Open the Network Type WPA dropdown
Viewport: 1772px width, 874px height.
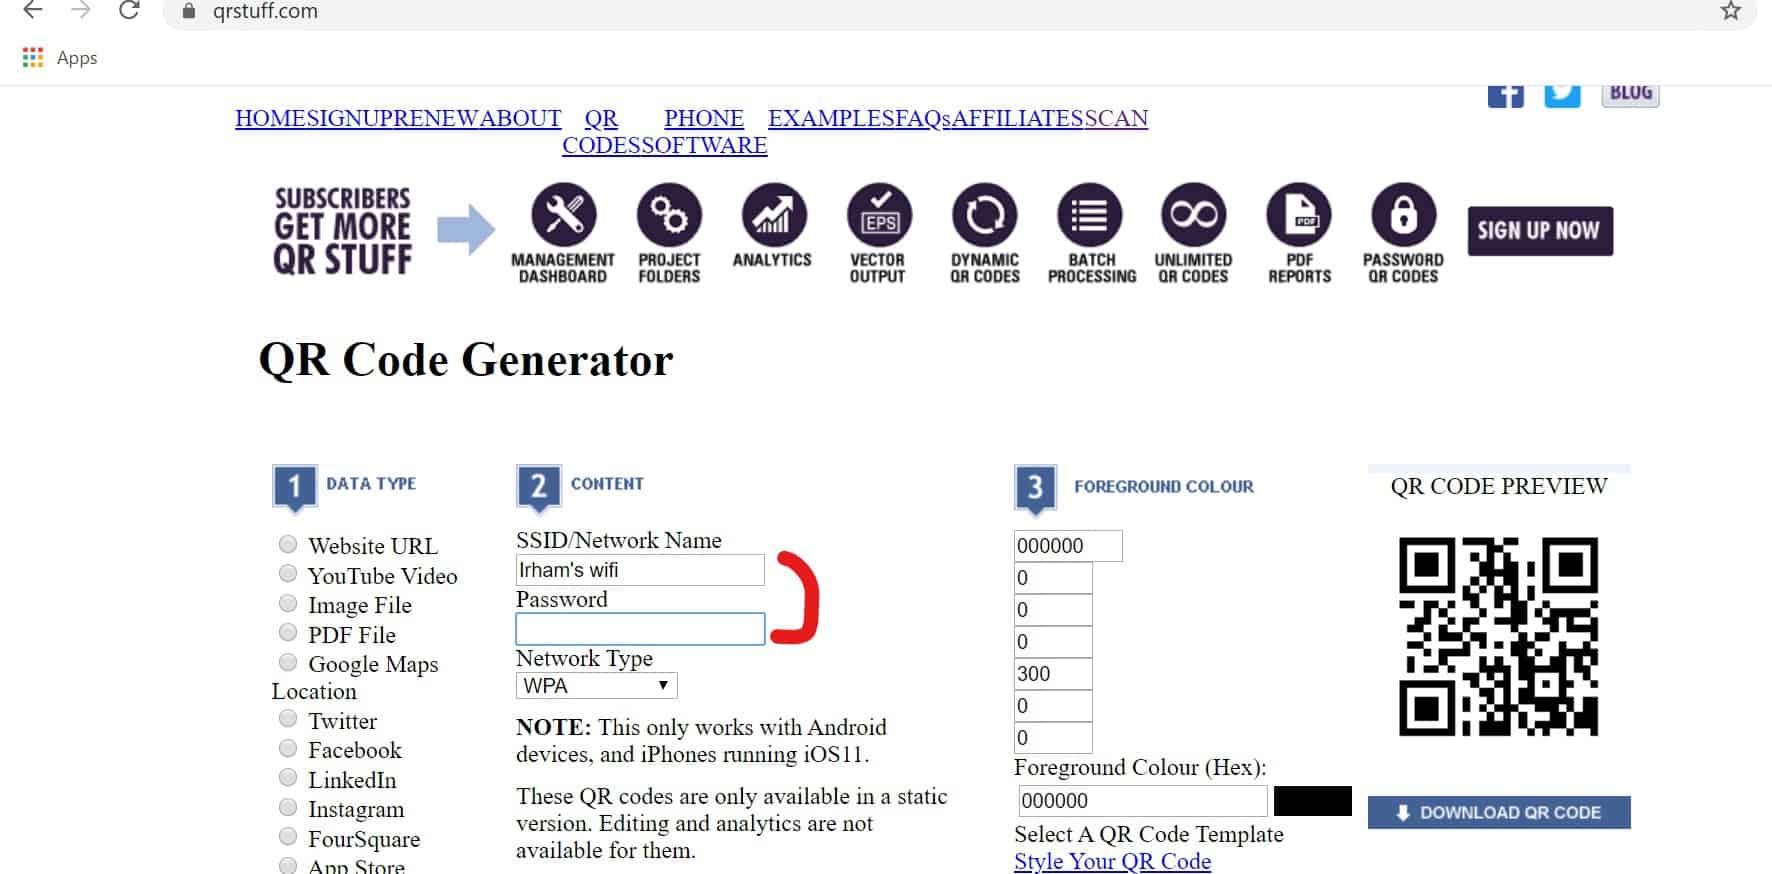pos(597,685)
